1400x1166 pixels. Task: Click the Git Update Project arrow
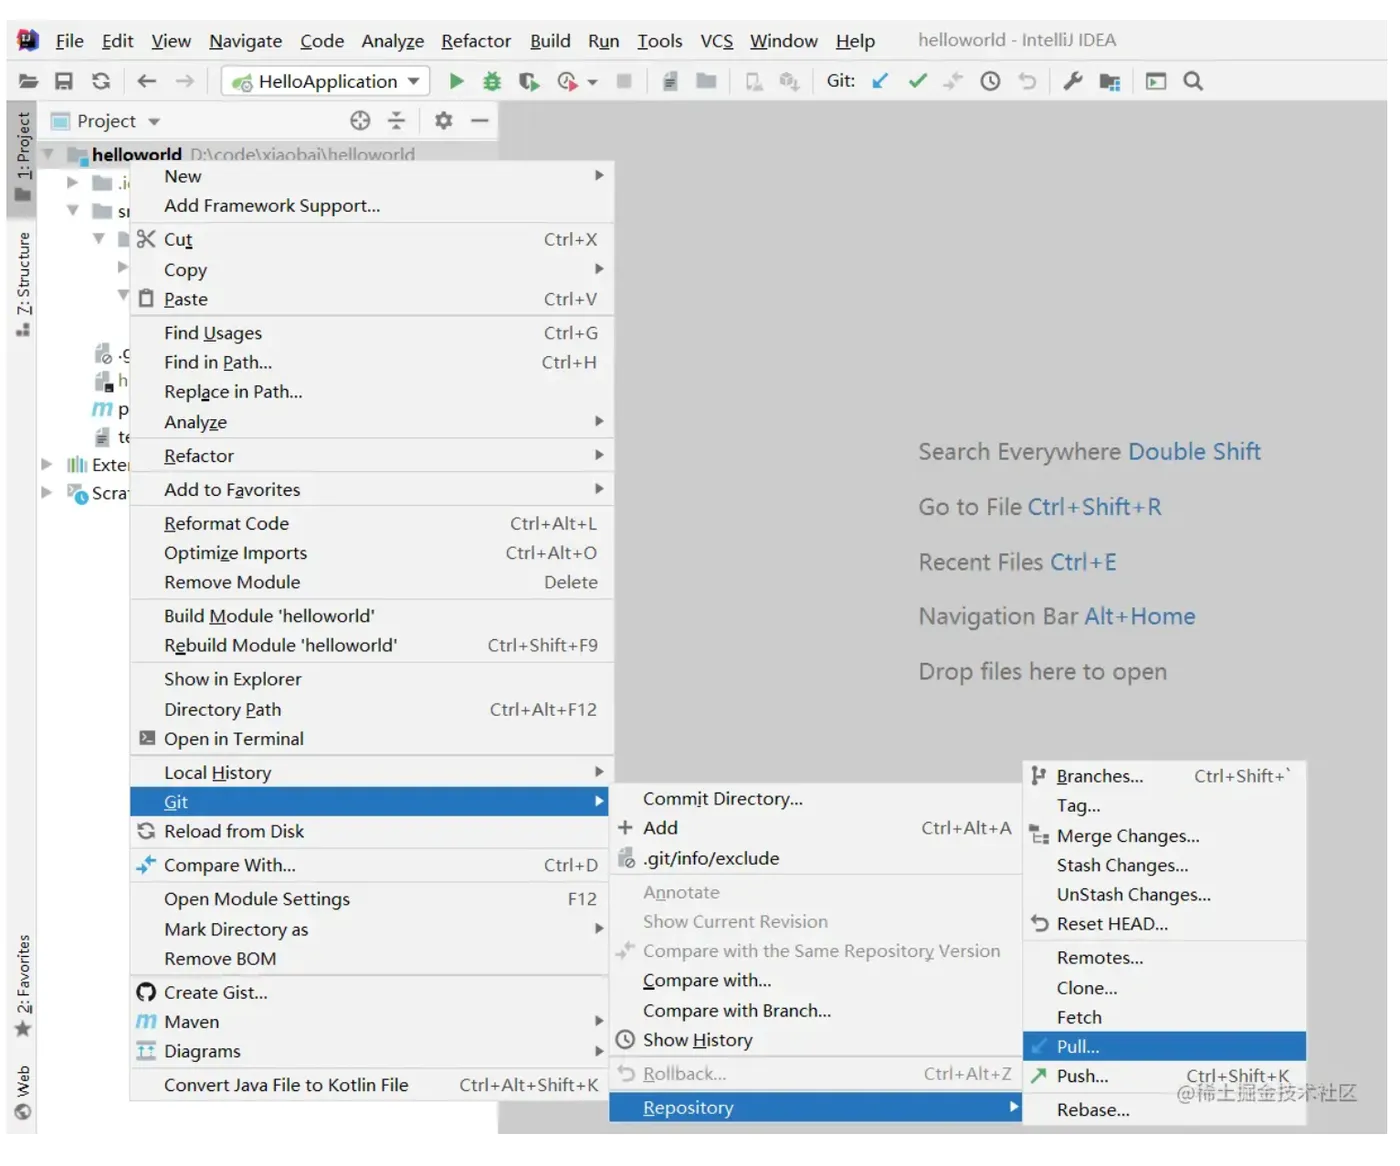(880, 81)
